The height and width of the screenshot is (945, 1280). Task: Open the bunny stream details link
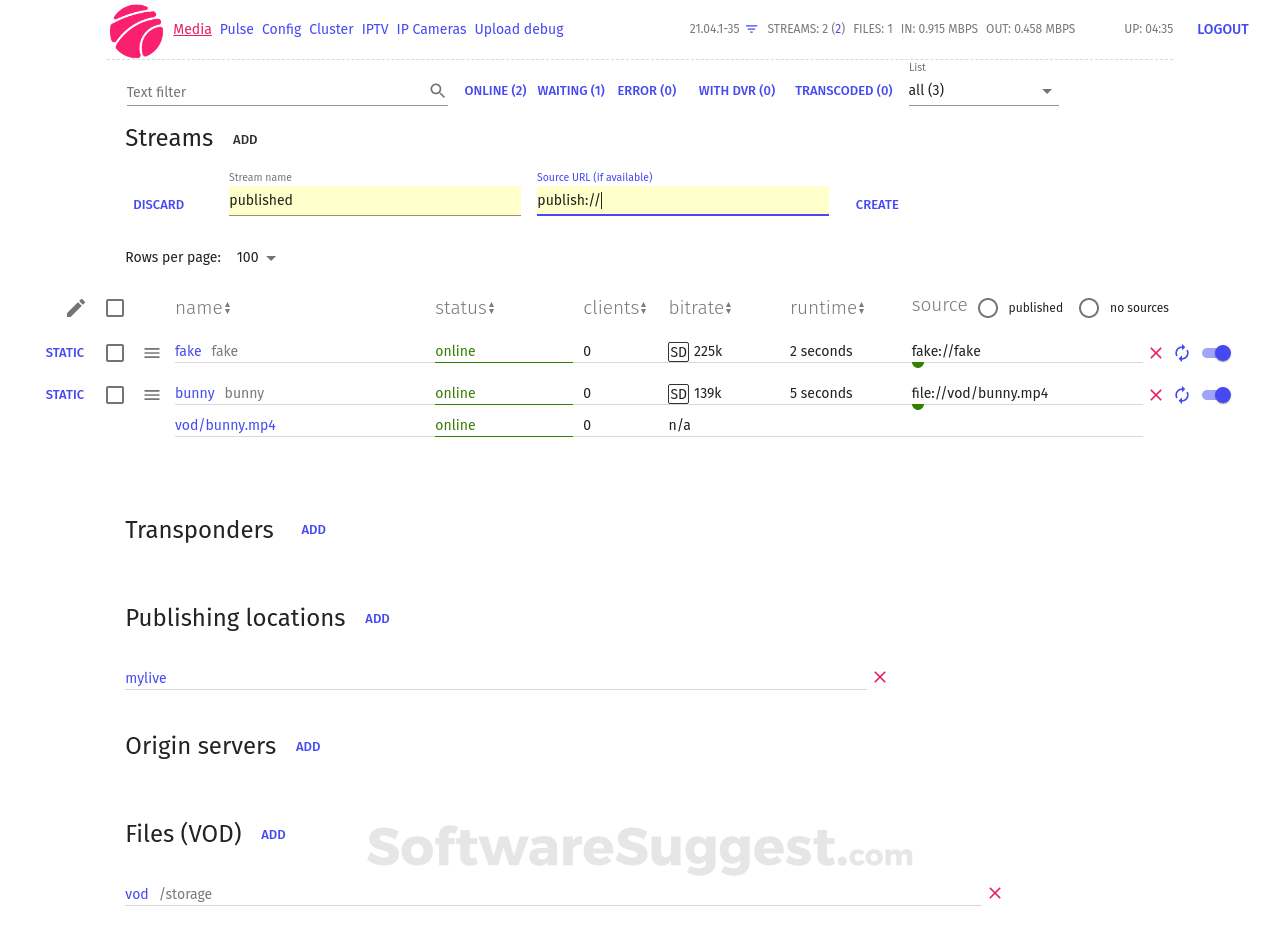[x=194, y=393]
